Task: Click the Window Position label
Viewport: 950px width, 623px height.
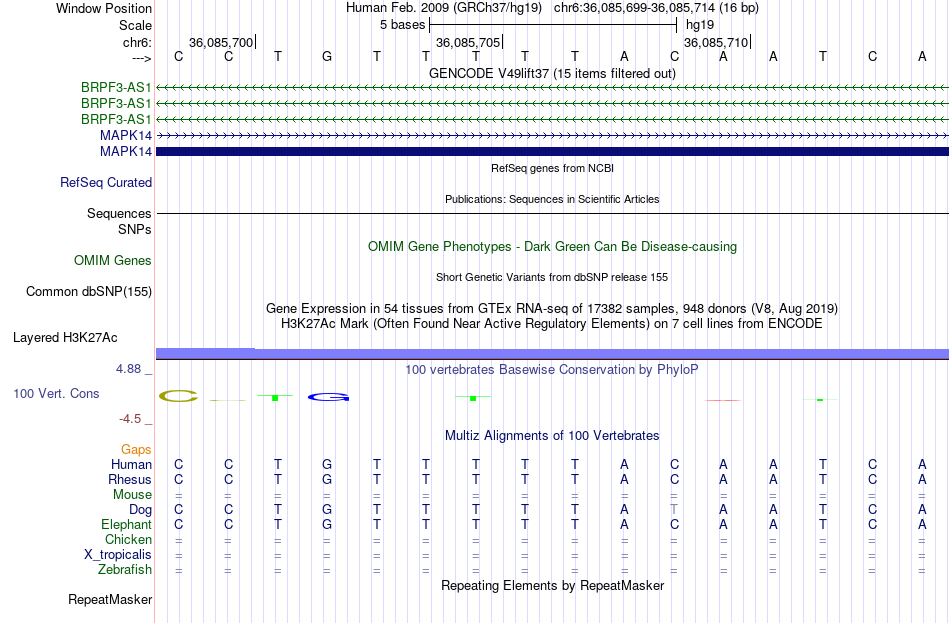Action: pyautogui.click(x=104, y=8)
